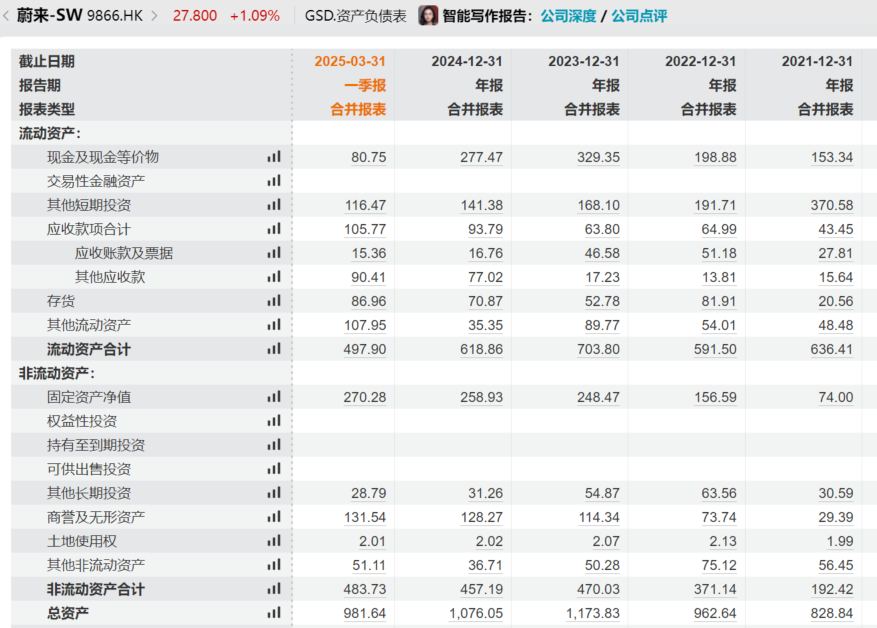This screenshot has height=628, width=877.
Task: Click short-term investment value 370.58
Action: [832, 206]
